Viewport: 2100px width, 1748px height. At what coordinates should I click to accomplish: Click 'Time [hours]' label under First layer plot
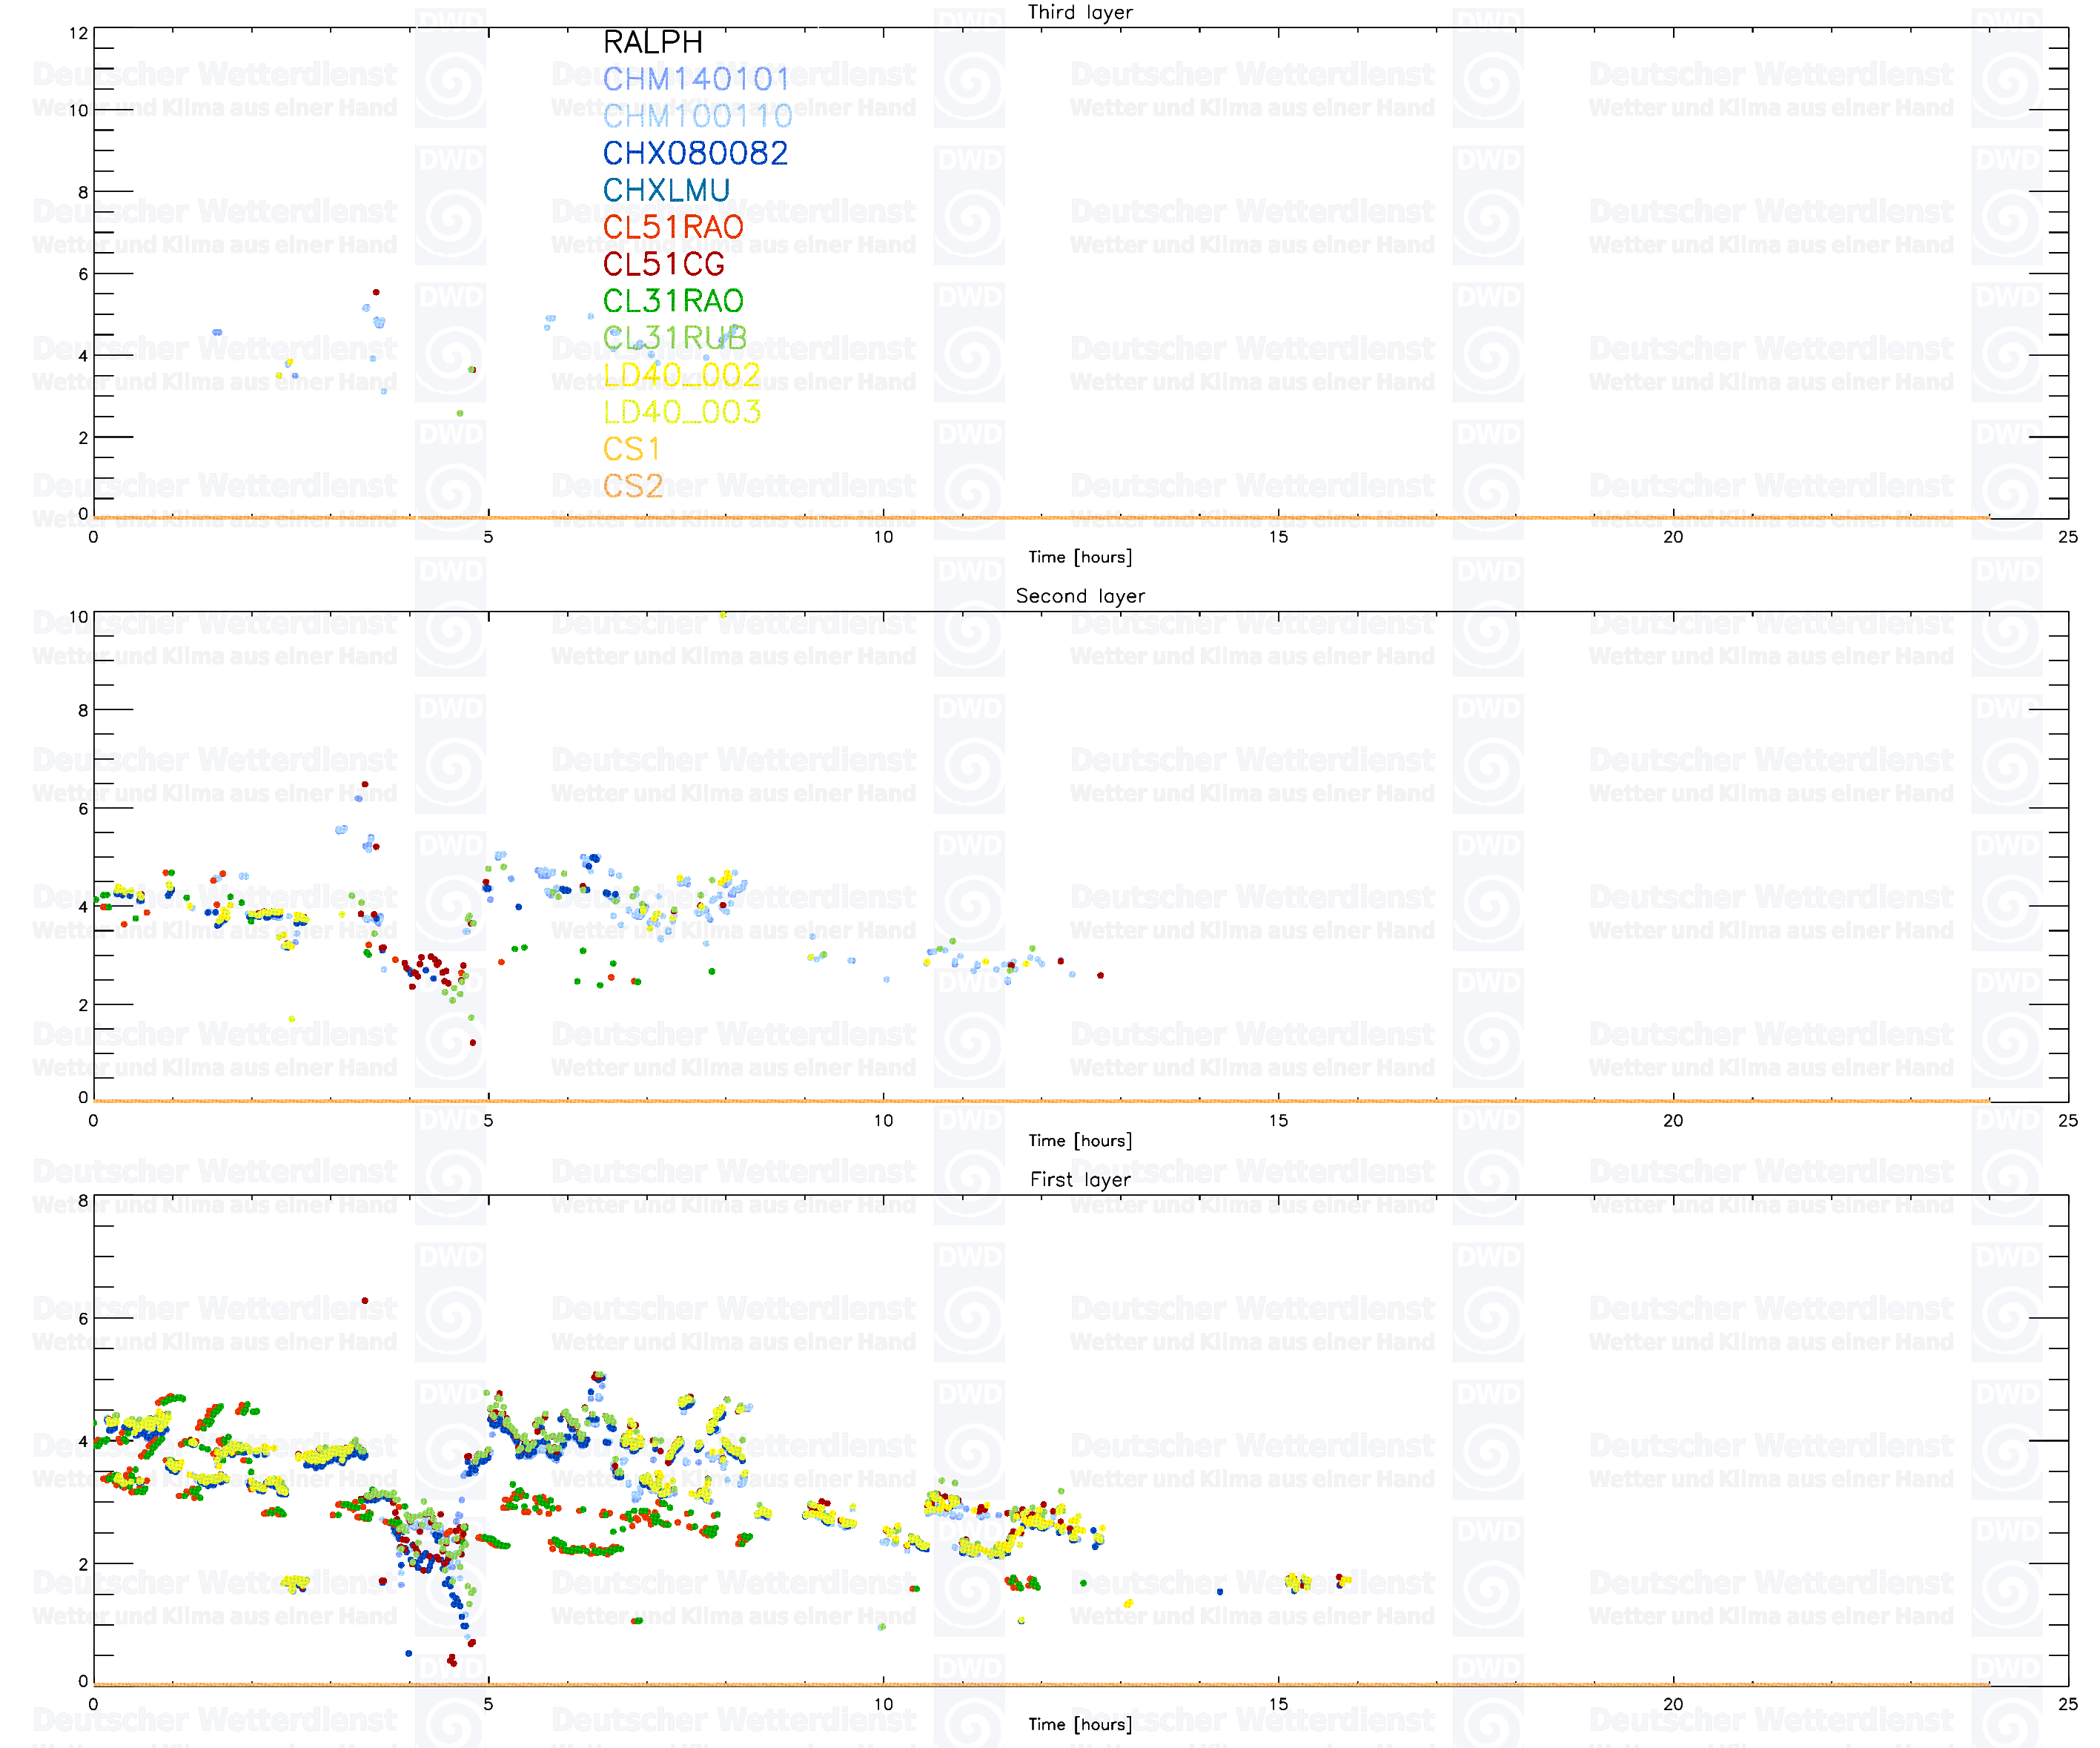1080,1725
